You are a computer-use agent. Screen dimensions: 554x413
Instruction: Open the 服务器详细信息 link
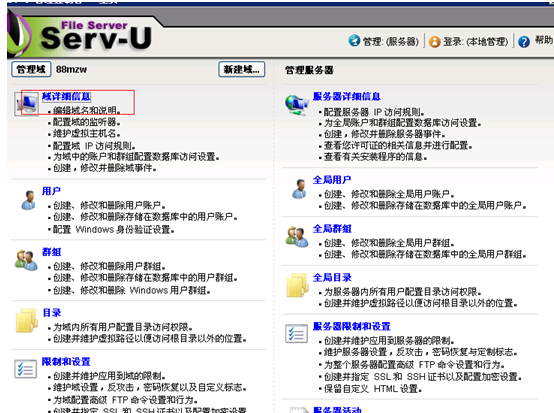(x=347, y=96)
